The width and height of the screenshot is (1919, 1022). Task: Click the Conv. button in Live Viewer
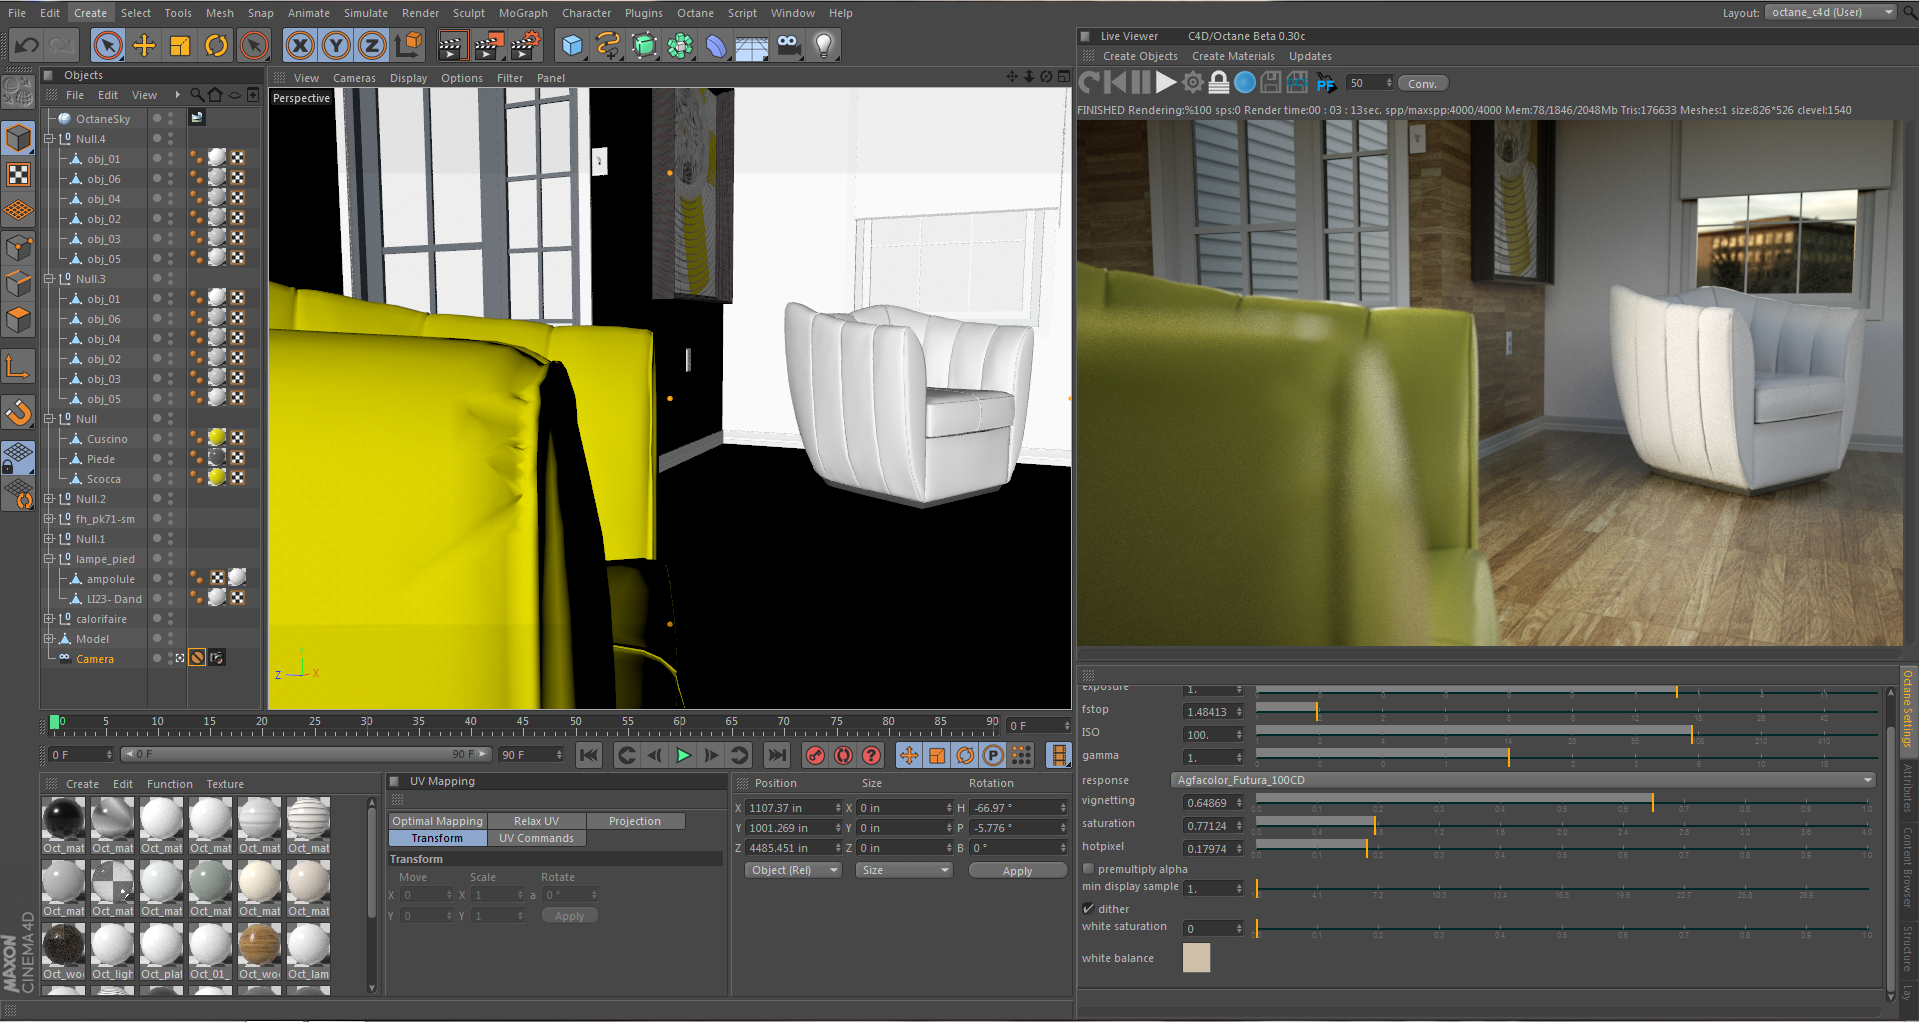pyautogui.click(x=1422, y=84)
